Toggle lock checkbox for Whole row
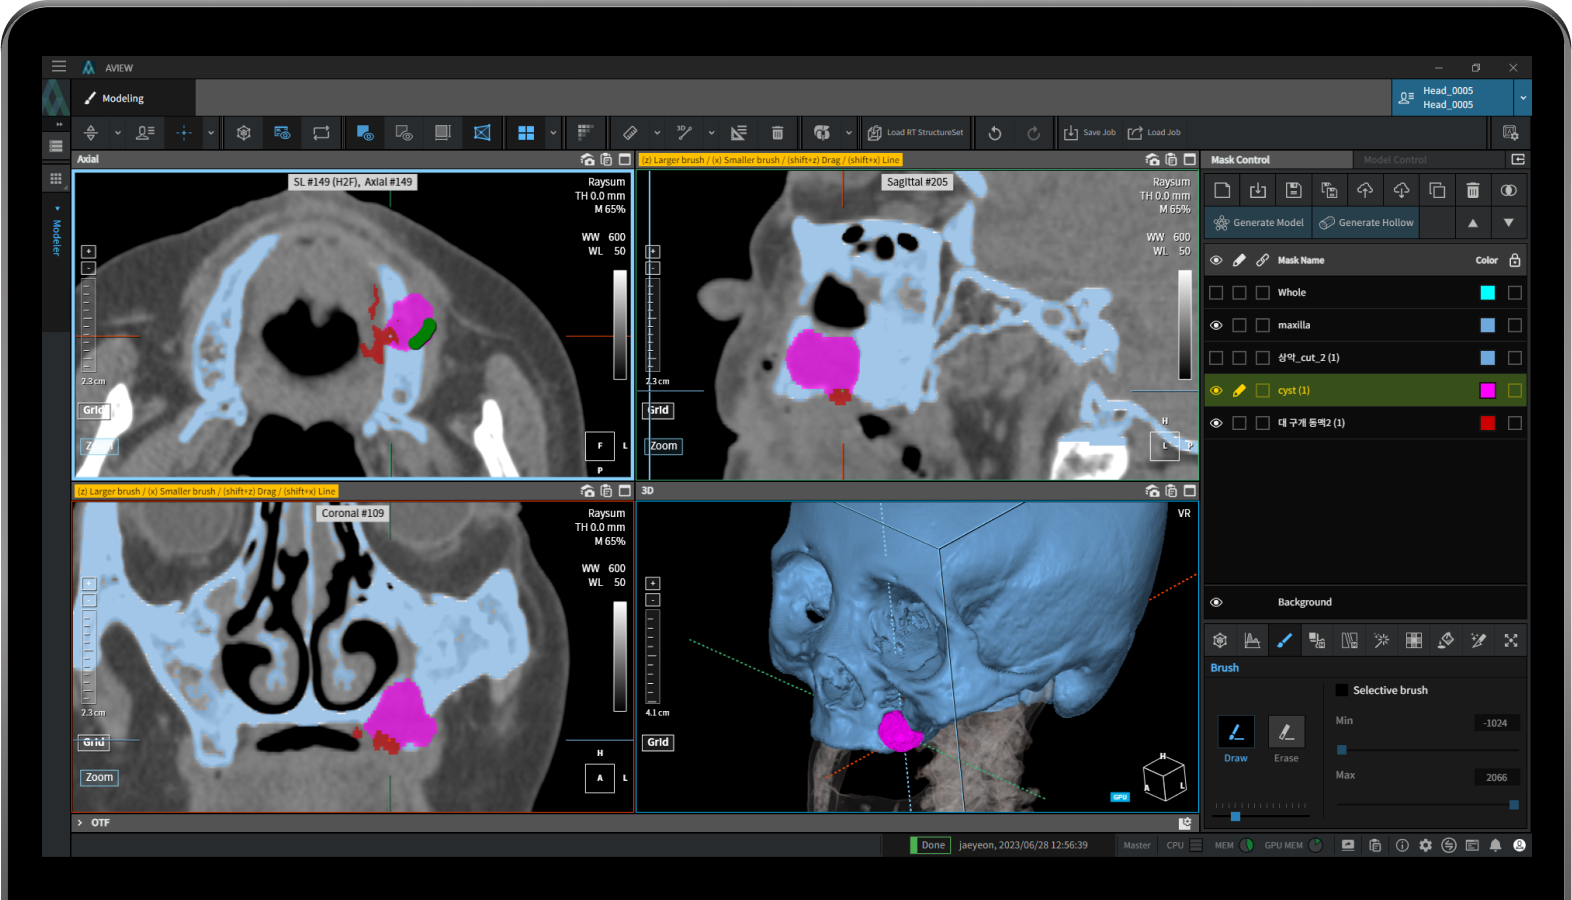Image resolution: width=1572 pixels, height=900 pixels. (1515, 293)
